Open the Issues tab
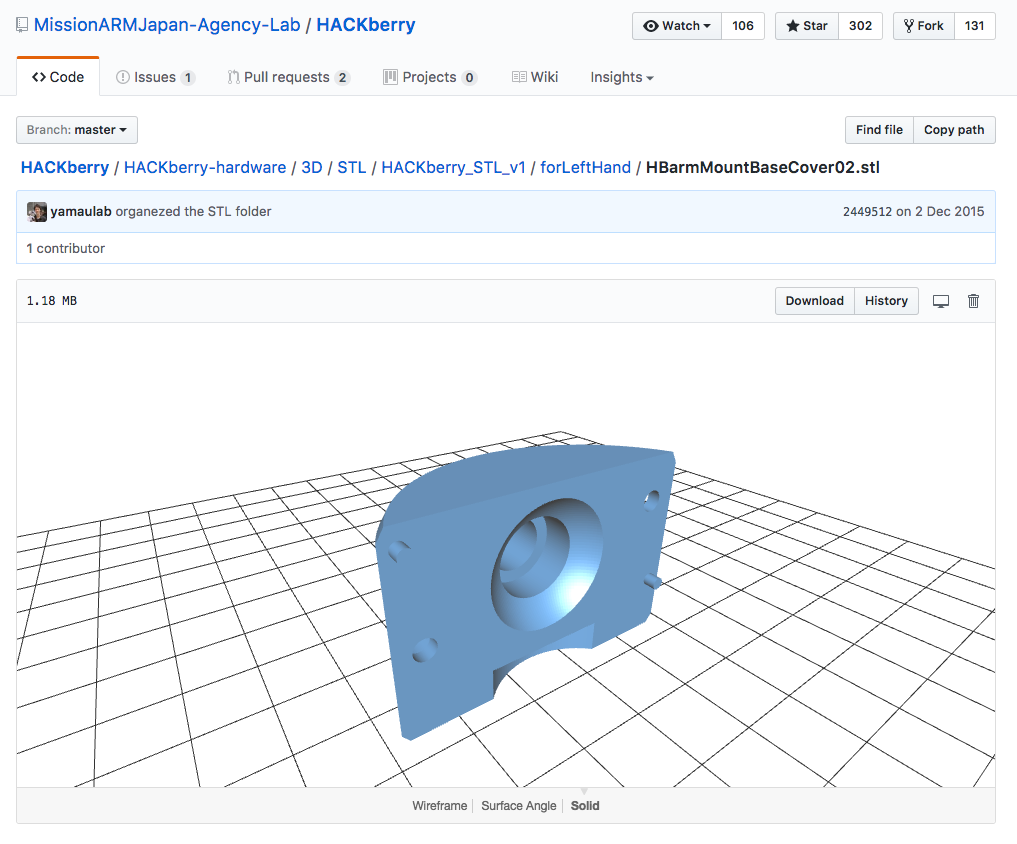 tap(155, 77)
